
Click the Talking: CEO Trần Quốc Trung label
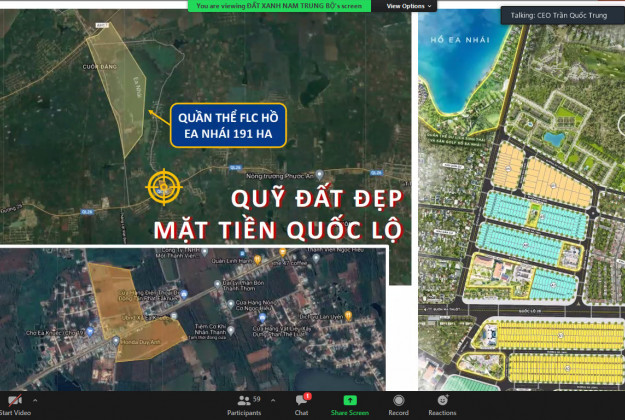(562, 15)
